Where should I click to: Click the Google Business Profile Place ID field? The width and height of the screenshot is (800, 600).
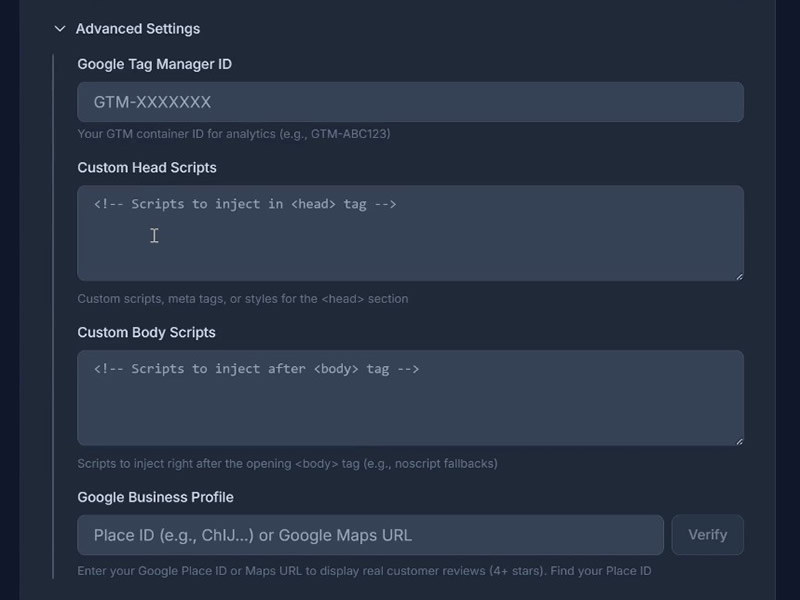[x=370, y=535]
